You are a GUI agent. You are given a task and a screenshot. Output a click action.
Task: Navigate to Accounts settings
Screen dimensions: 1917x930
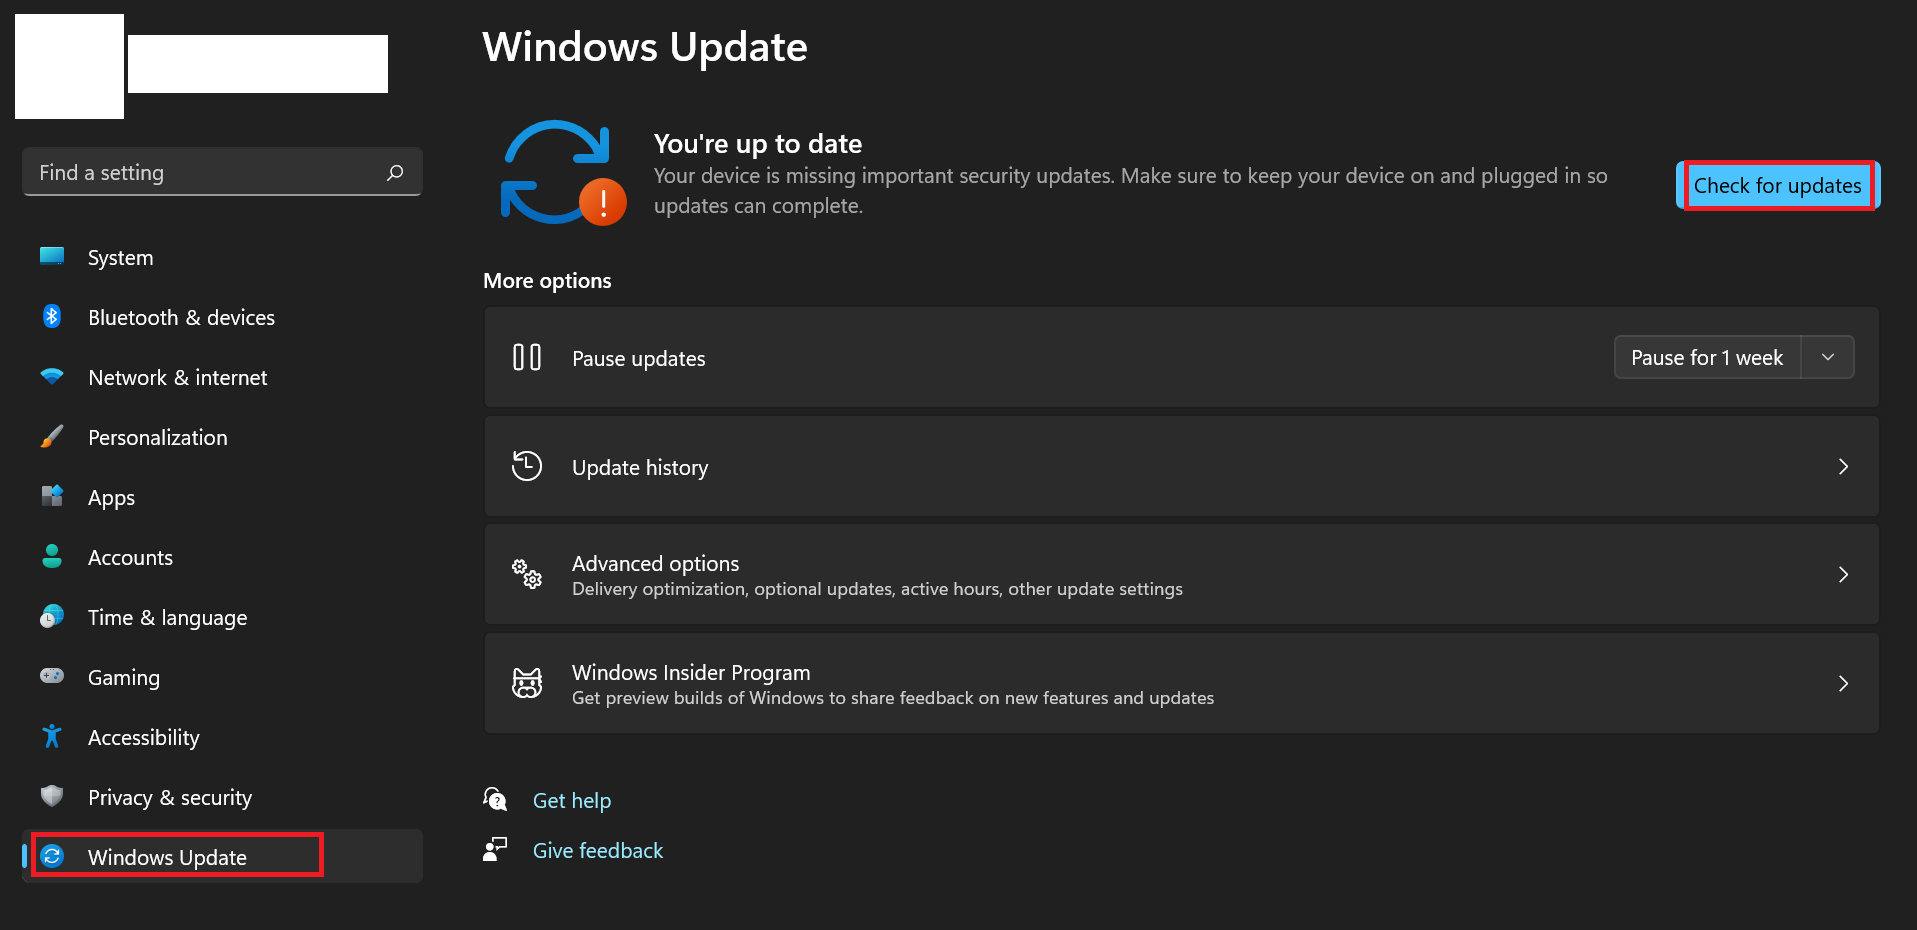[222, 557]
